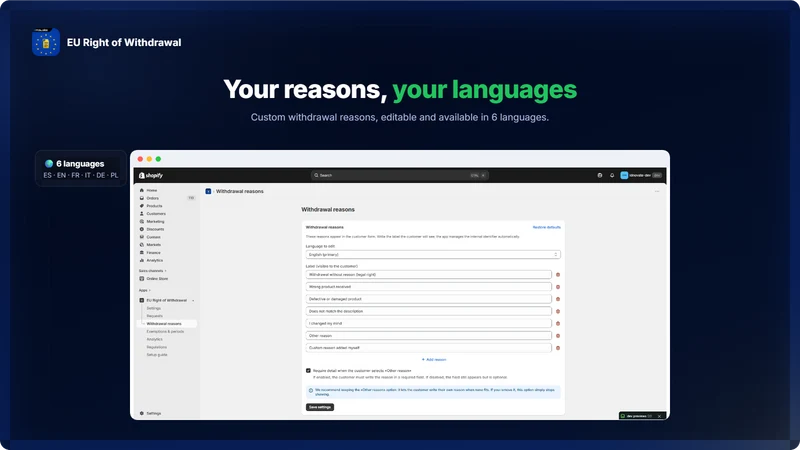
Task: Open the app's Settings sub-item
Action: click(154, 308)
